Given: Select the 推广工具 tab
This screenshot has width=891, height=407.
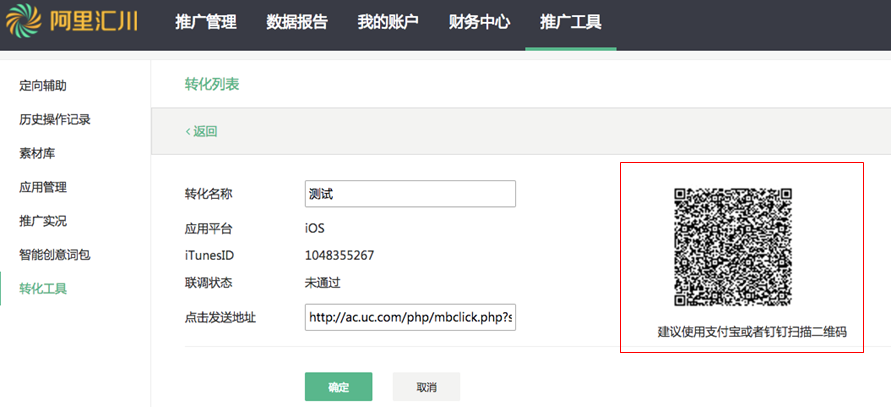Looking at the screenshot, I should [x=571, y=22].
